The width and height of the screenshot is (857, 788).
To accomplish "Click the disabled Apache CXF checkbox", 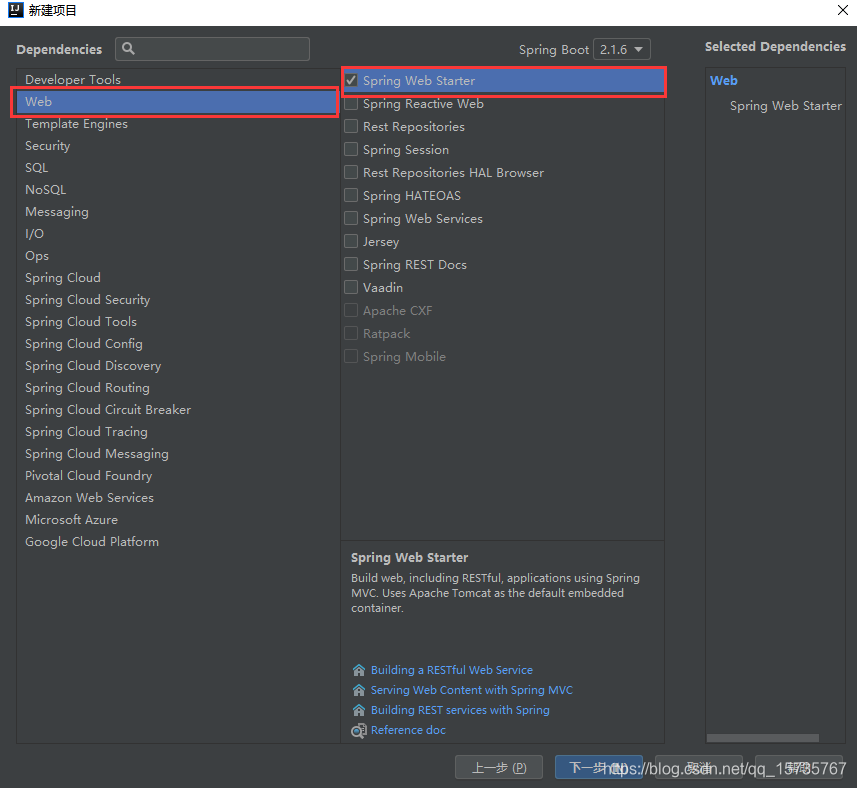I will pos(351,310).
